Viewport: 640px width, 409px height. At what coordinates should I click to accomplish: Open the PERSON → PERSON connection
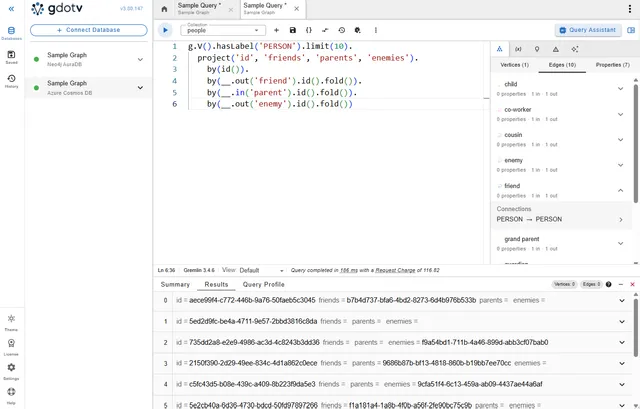coord(561,219)
